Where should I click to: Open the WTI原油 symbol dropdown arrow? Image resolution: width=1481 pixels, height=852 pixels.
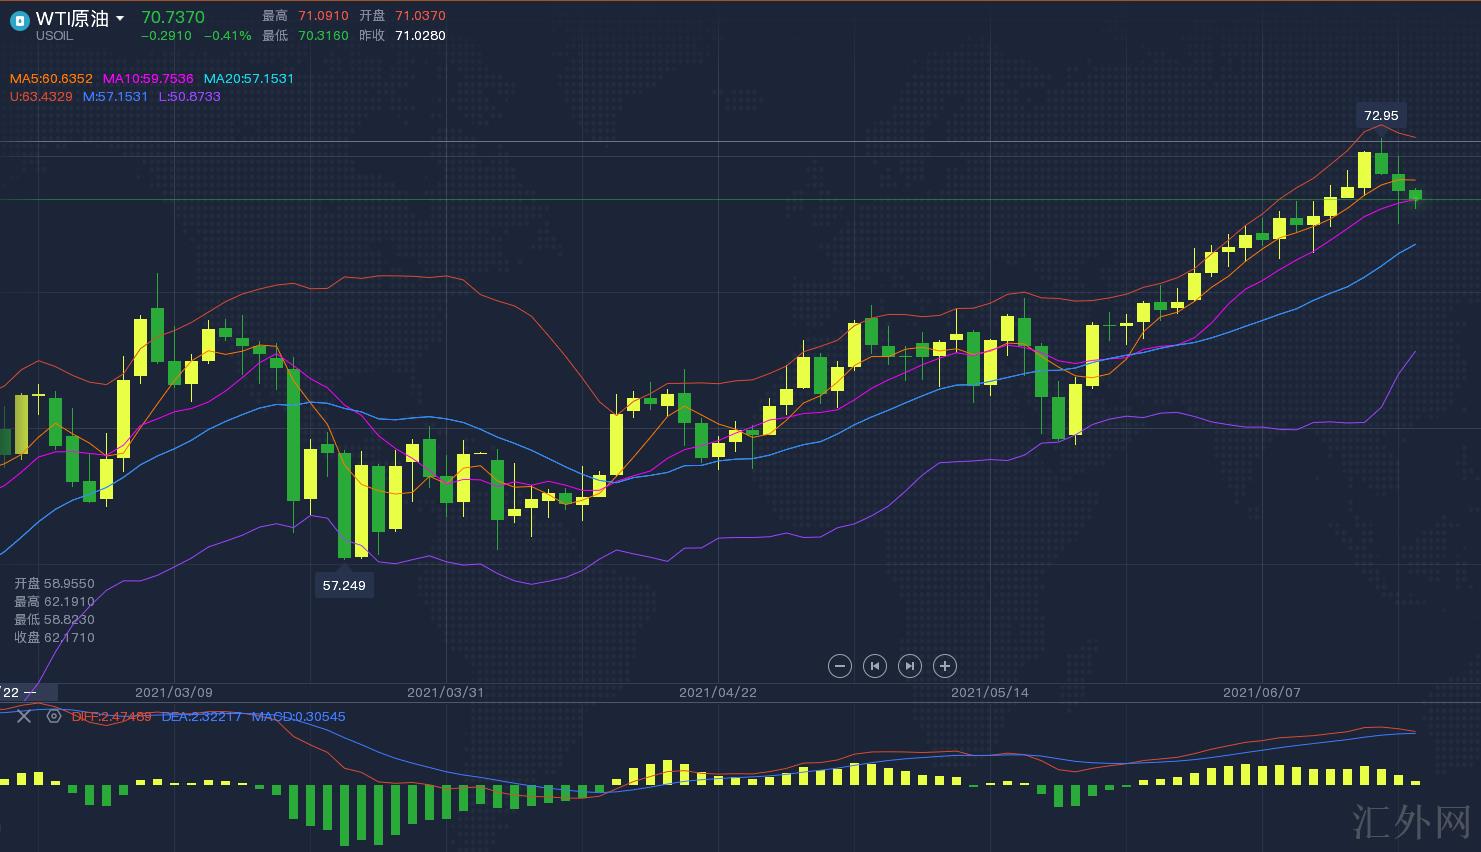[x=120, y=19]
